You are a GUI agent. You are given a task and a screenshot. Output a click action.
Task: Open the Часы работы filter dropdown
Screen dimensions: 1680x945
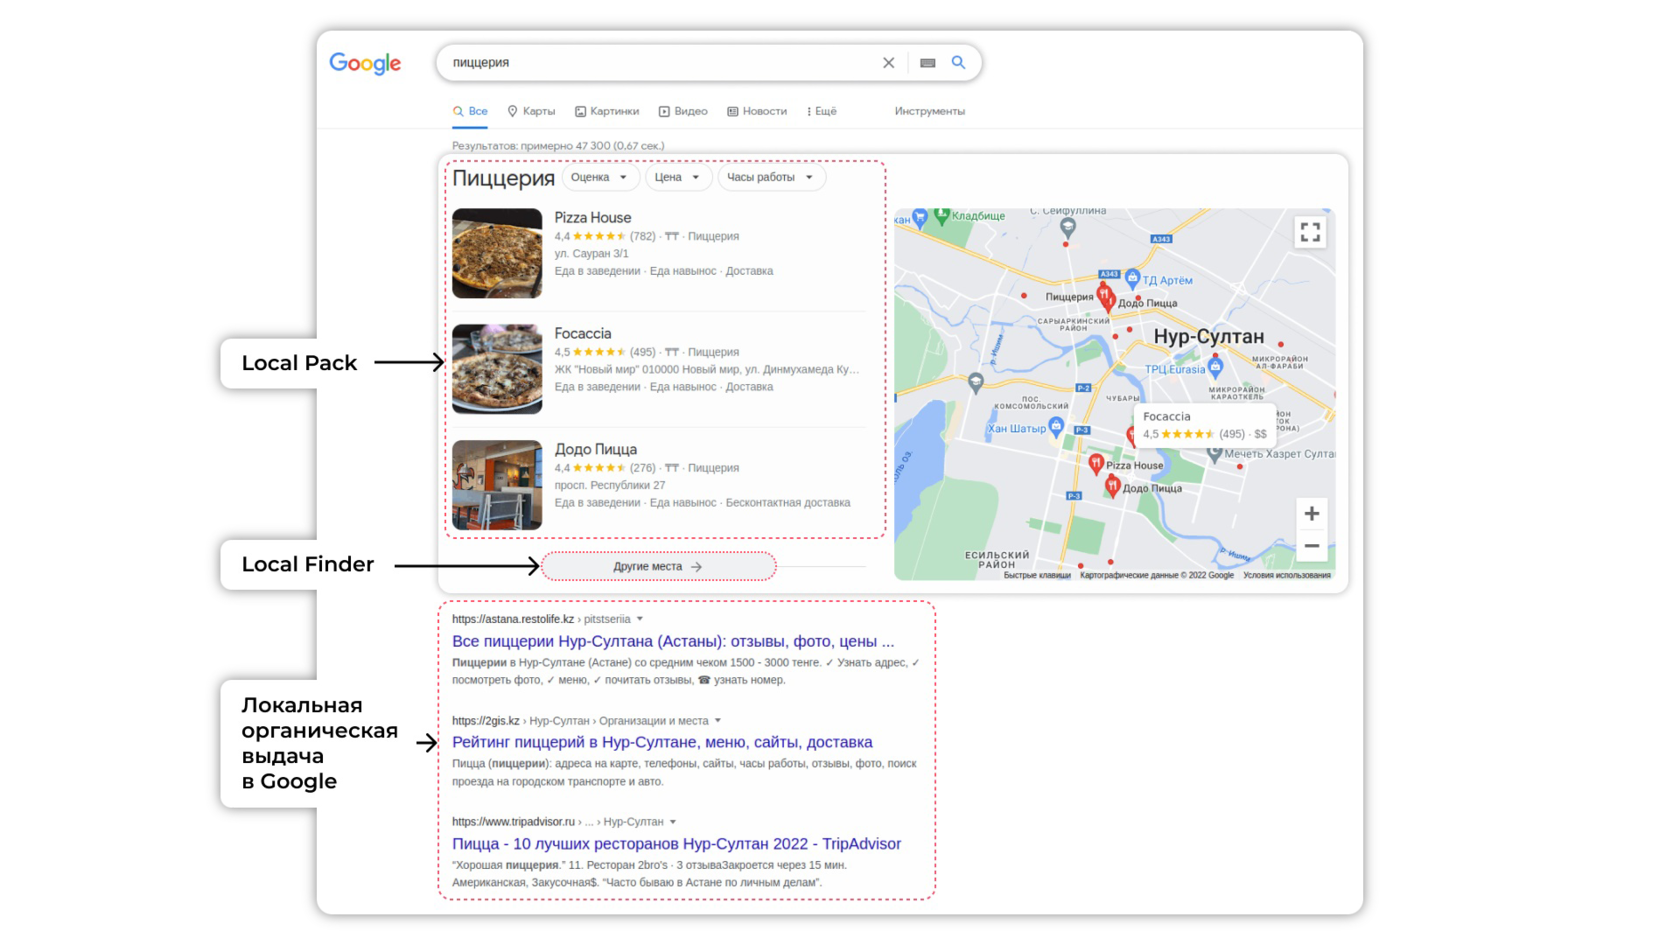tap(770, 177)
